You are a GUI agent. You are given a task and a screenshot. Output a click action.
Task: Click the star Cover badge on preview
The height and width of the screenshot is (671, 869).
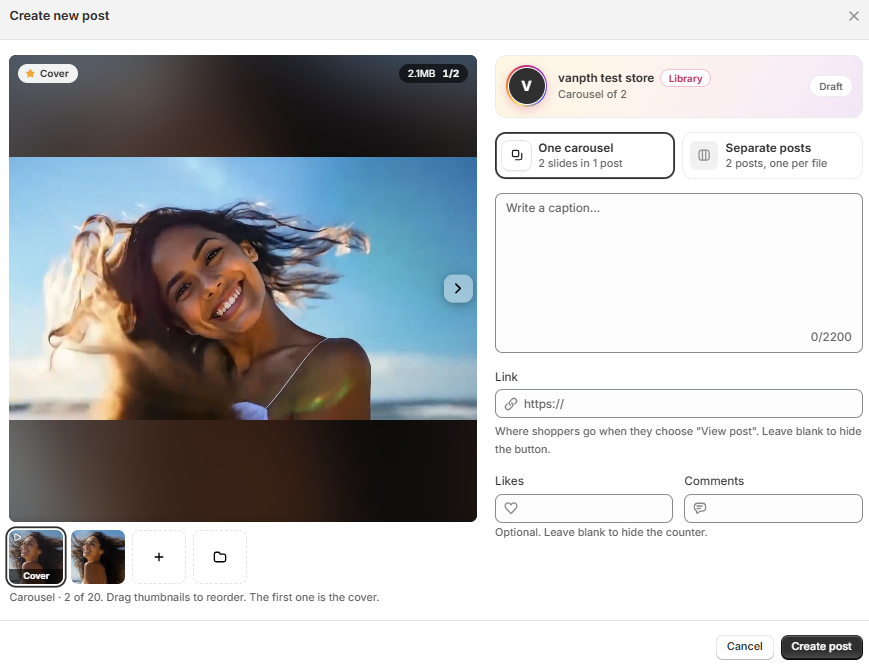point(48,74)
